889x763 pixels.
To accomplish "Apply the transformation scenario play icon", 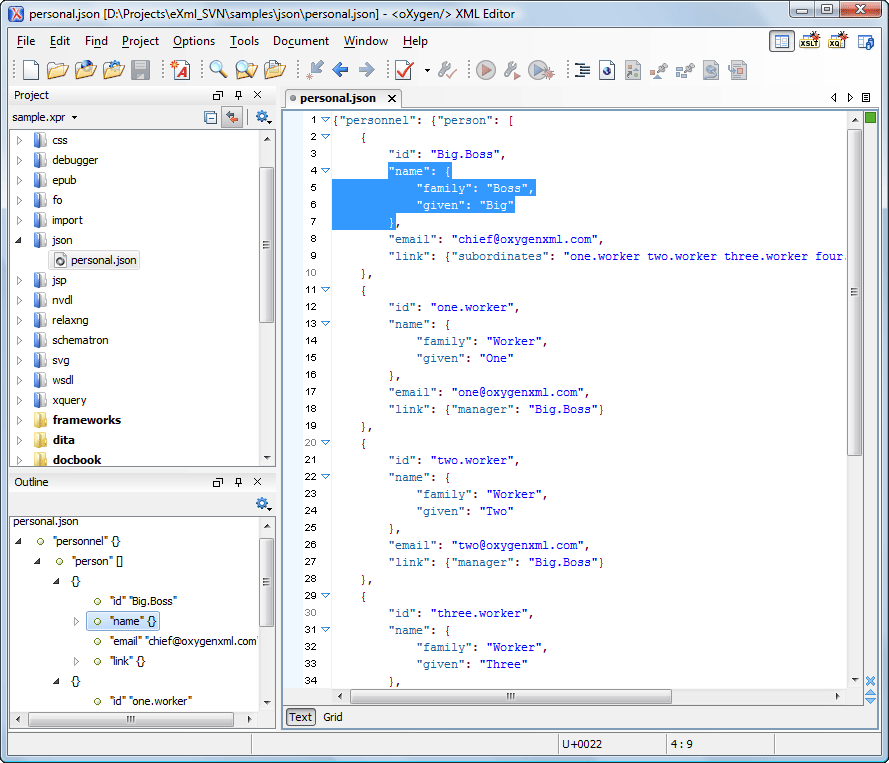I will coord(485,69).
